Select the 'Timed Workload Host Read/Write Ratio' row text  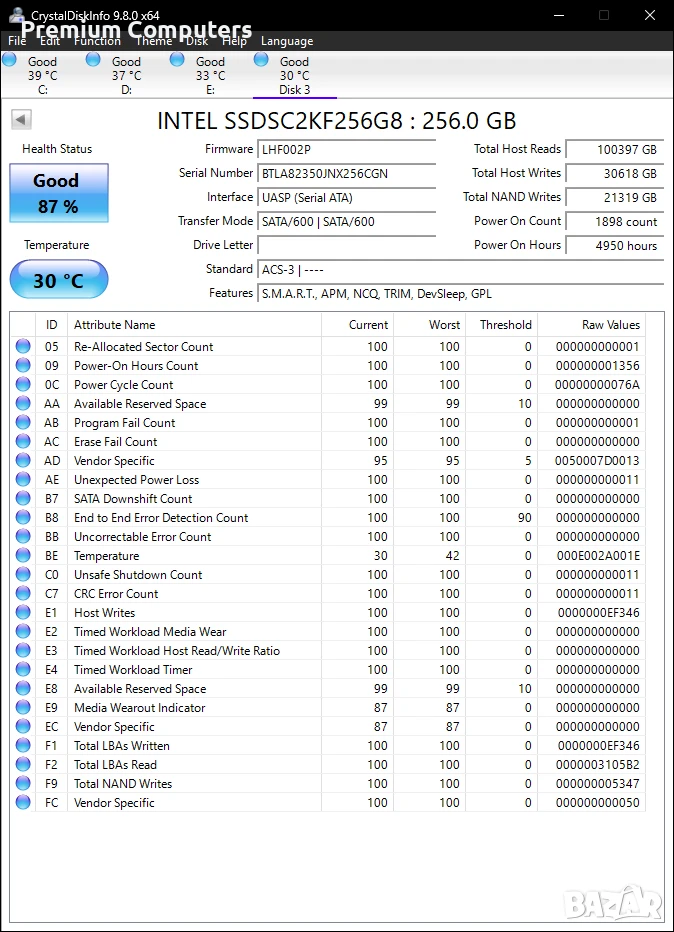[x=177, y=650]
